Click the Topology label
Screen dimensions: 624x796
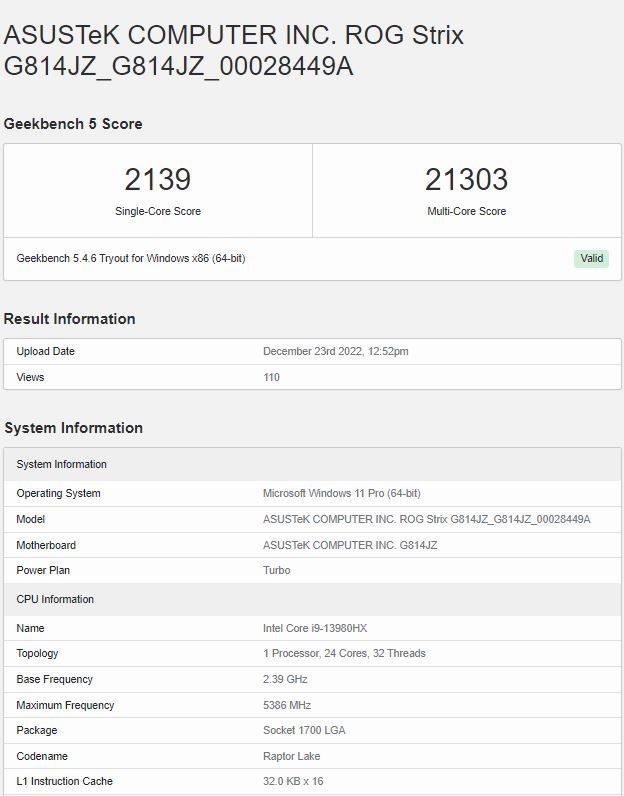coord(37,653)
